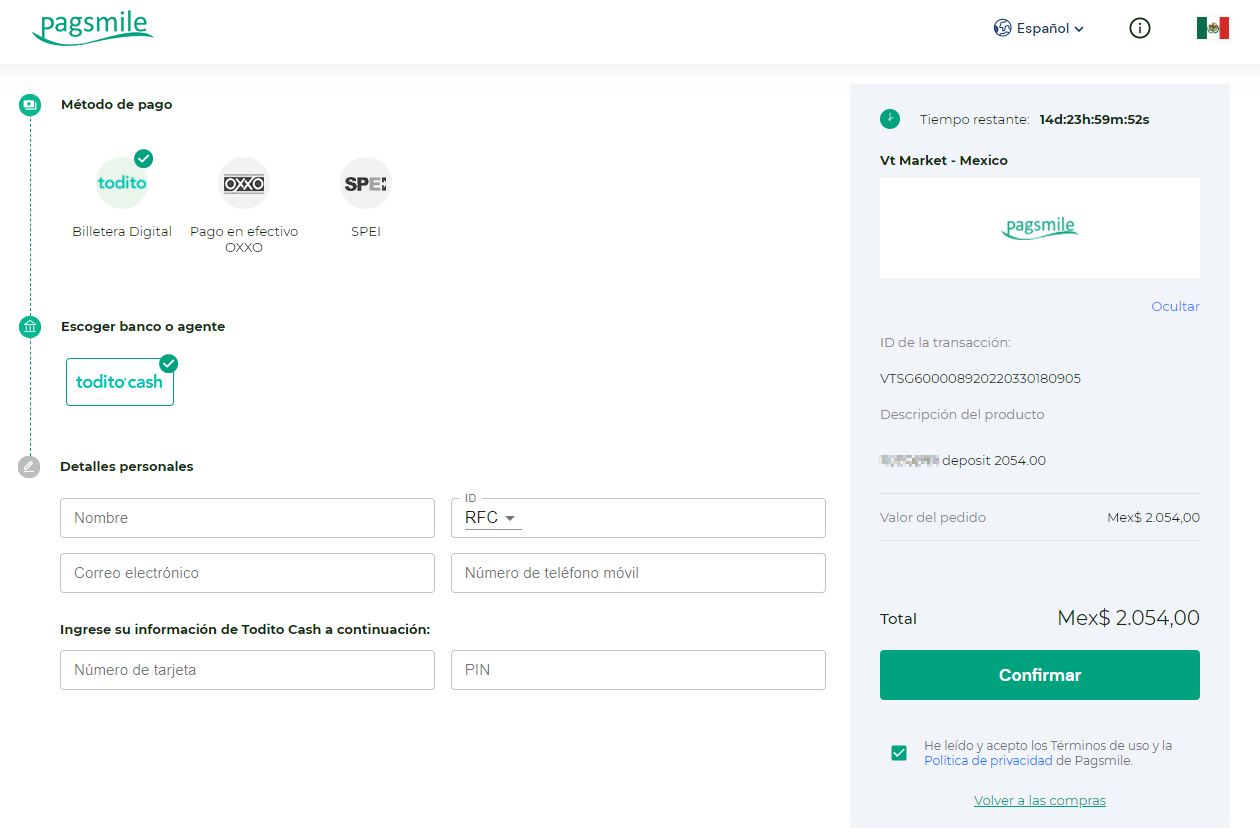This screenshot has height=839, width=1260.
Task: Click the clock icon beside remaining time
Action: point(890,119)
